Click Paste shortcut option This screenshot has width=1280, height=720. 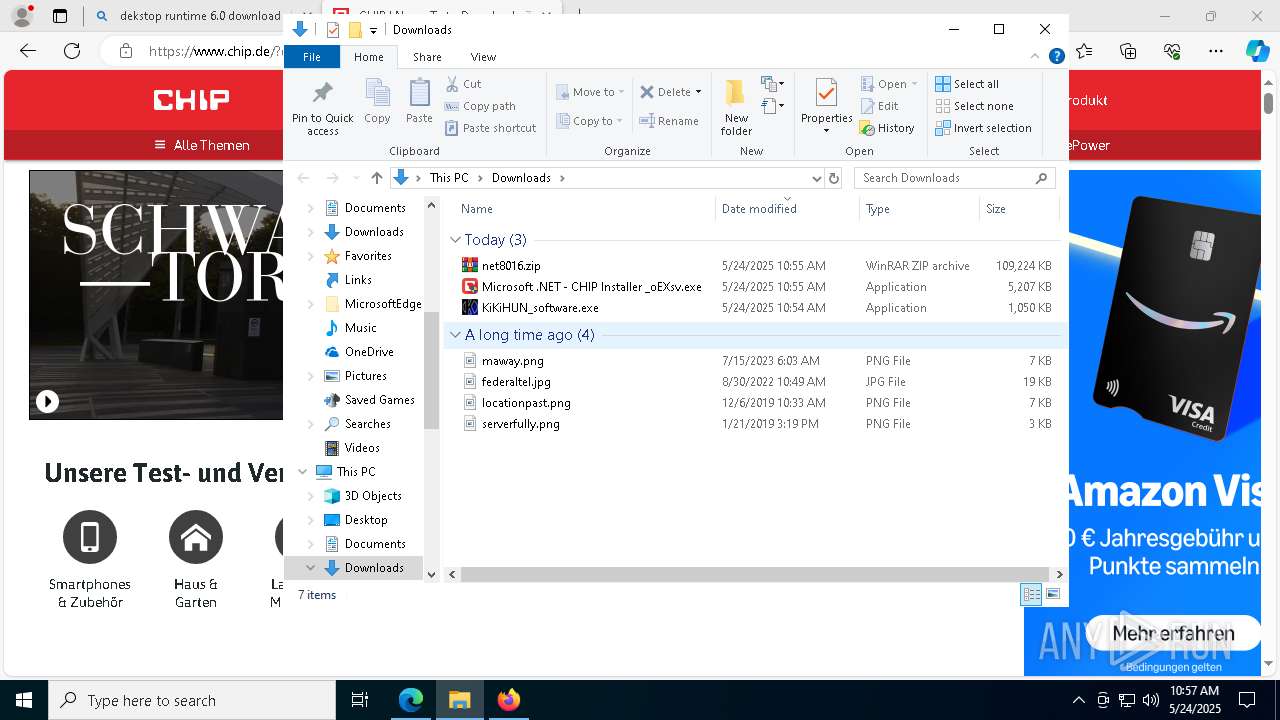pos(490,128)
